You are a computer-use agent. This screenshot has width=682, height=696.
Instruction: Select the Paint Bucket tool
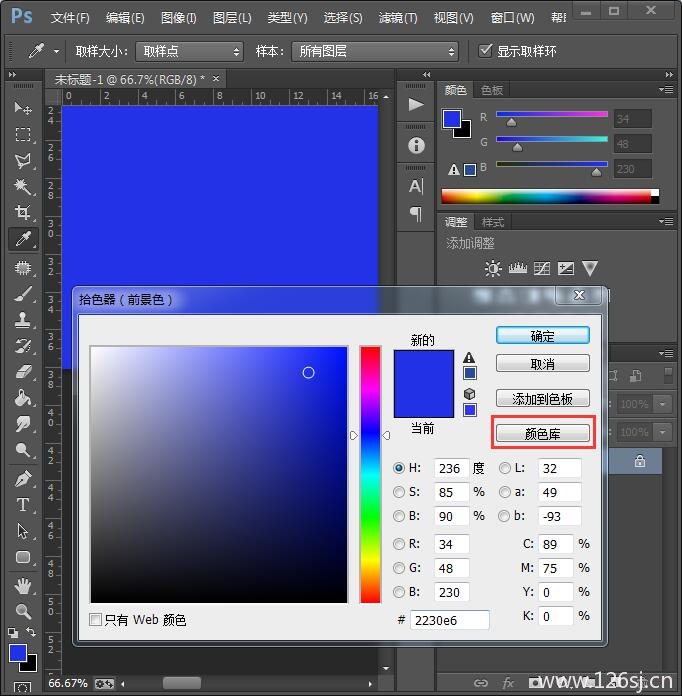(23, 398)
